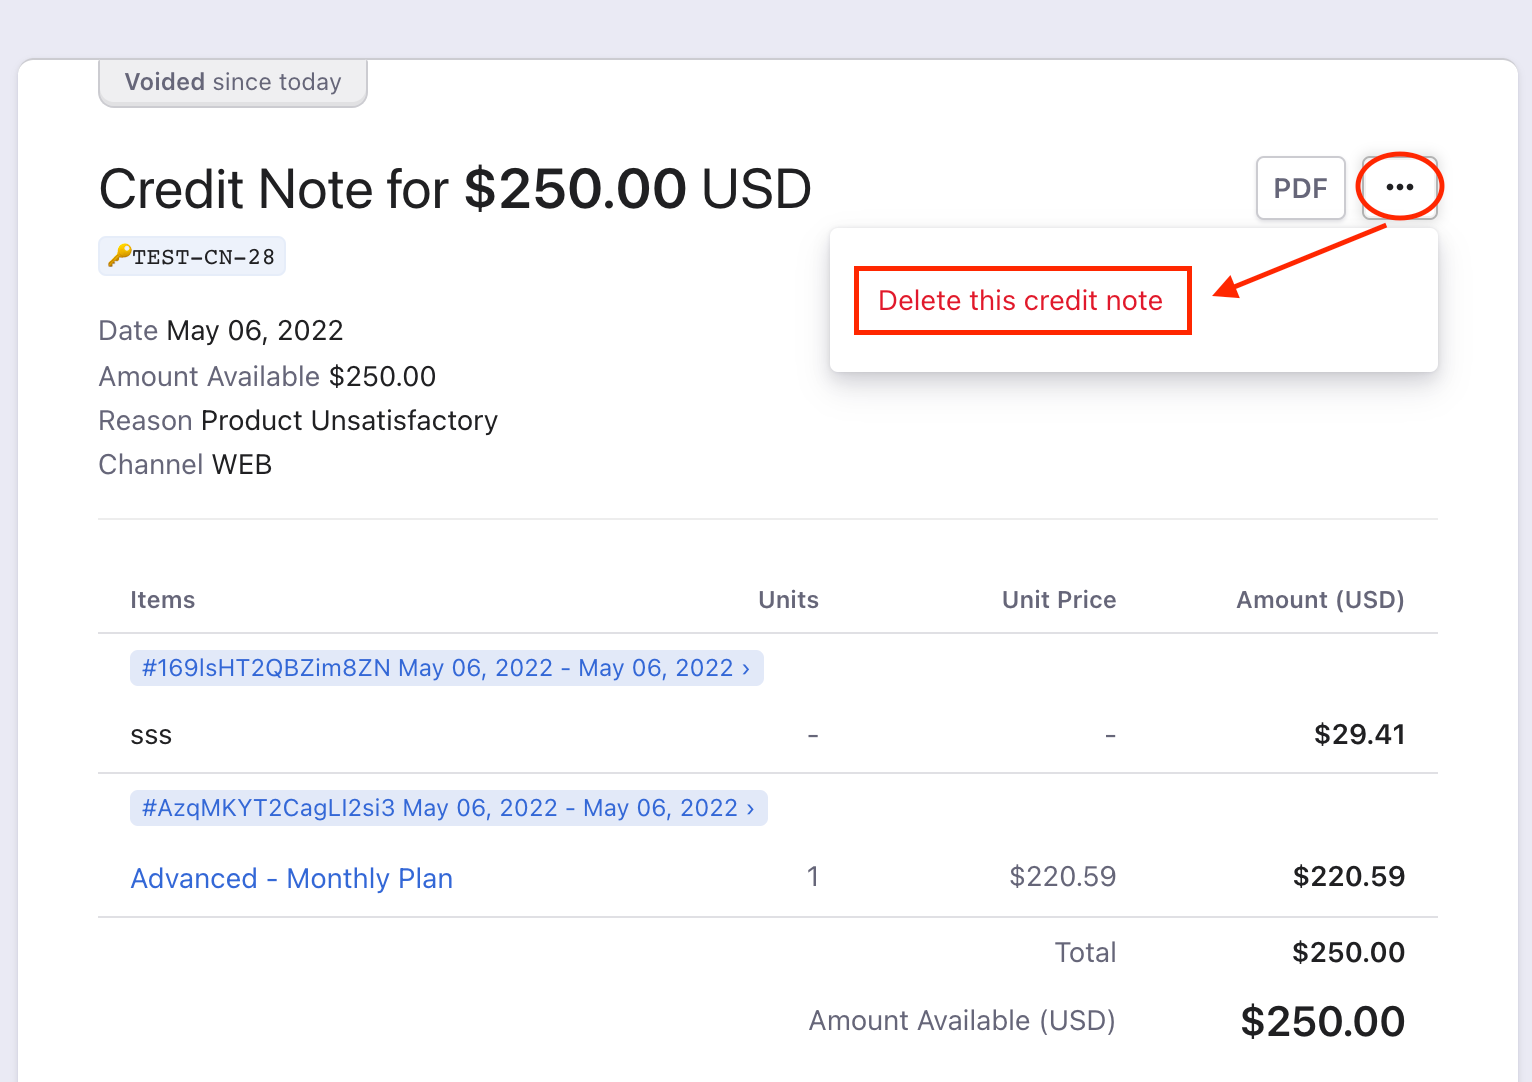Screen dimensions: 1532x1082
Task: Open the three-dot overflow menu button
Action: click(x=1400, y=187)
